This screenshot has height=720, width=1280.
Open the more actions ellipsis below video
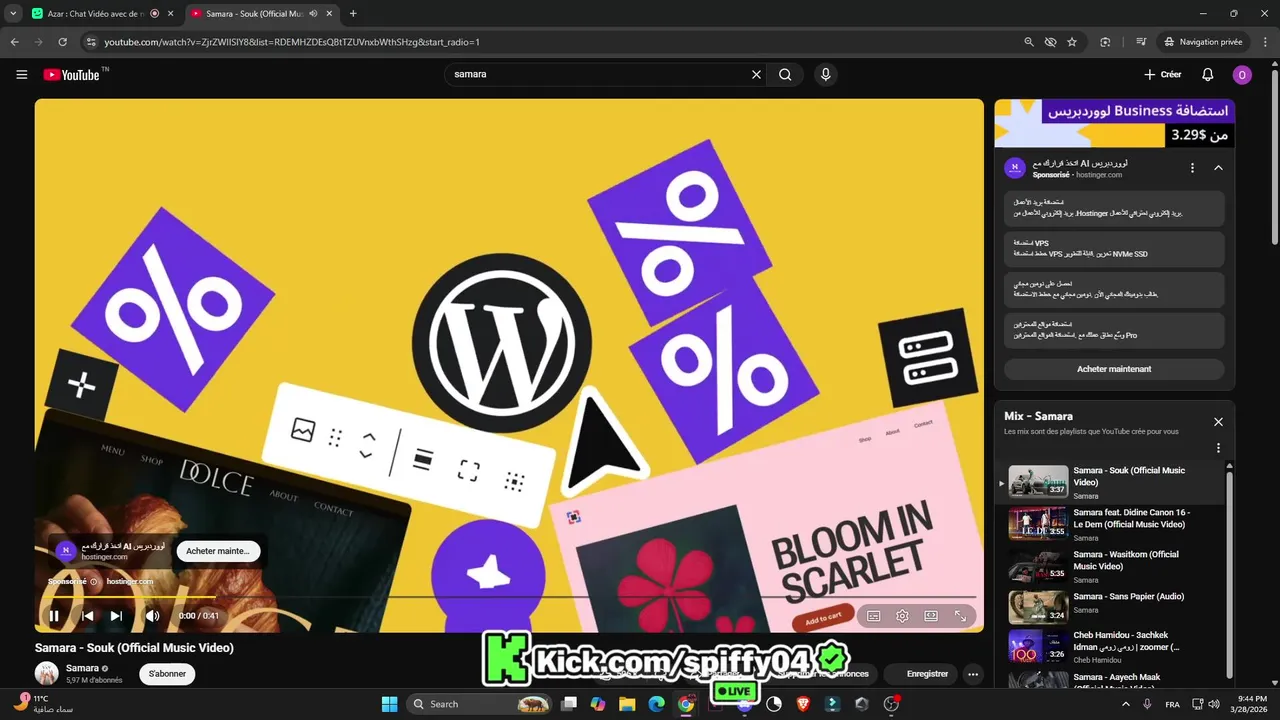pos(973,674)
